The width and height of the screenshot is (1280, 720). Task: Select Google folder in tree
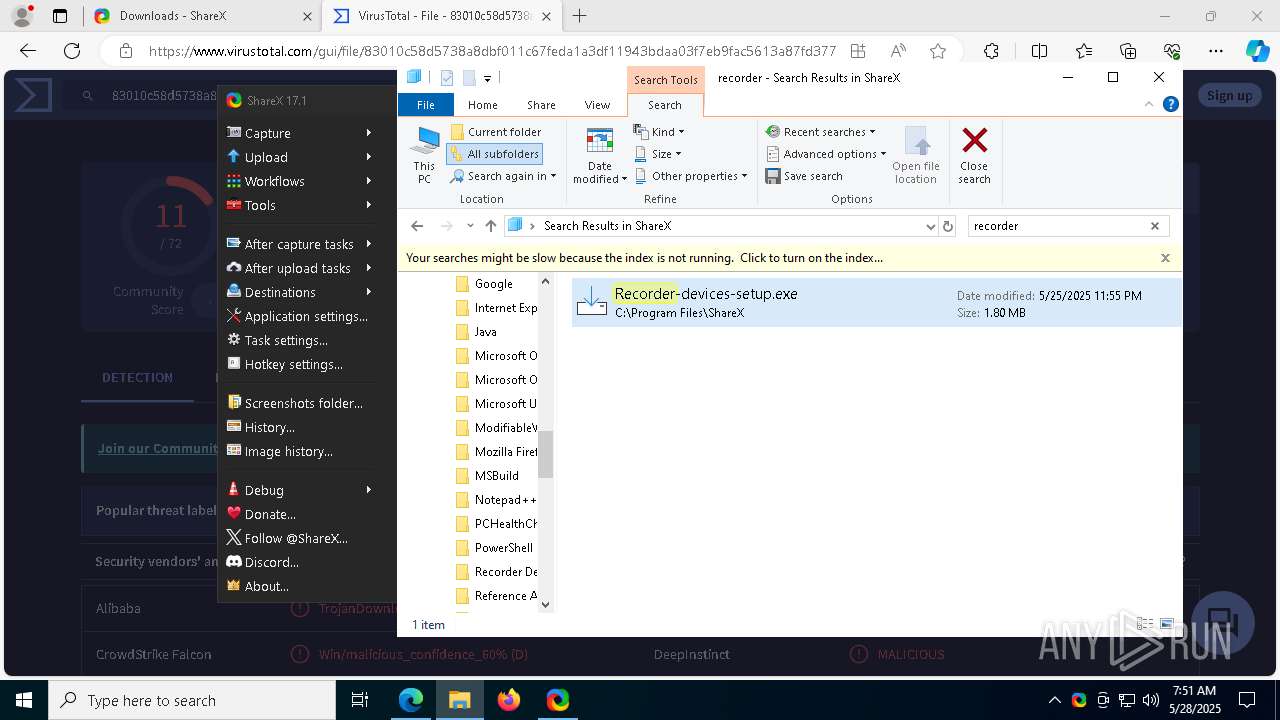coord(495,284)
